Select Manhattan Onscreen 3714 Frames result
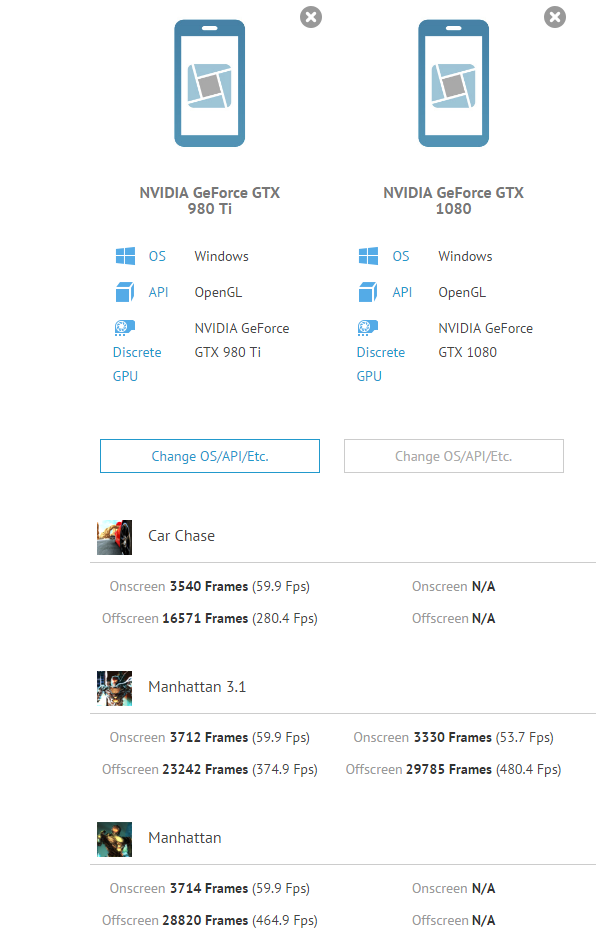Image resolution: width=596 pixels, height=948 pixels. pyautogui.click(x=210, y=889)
